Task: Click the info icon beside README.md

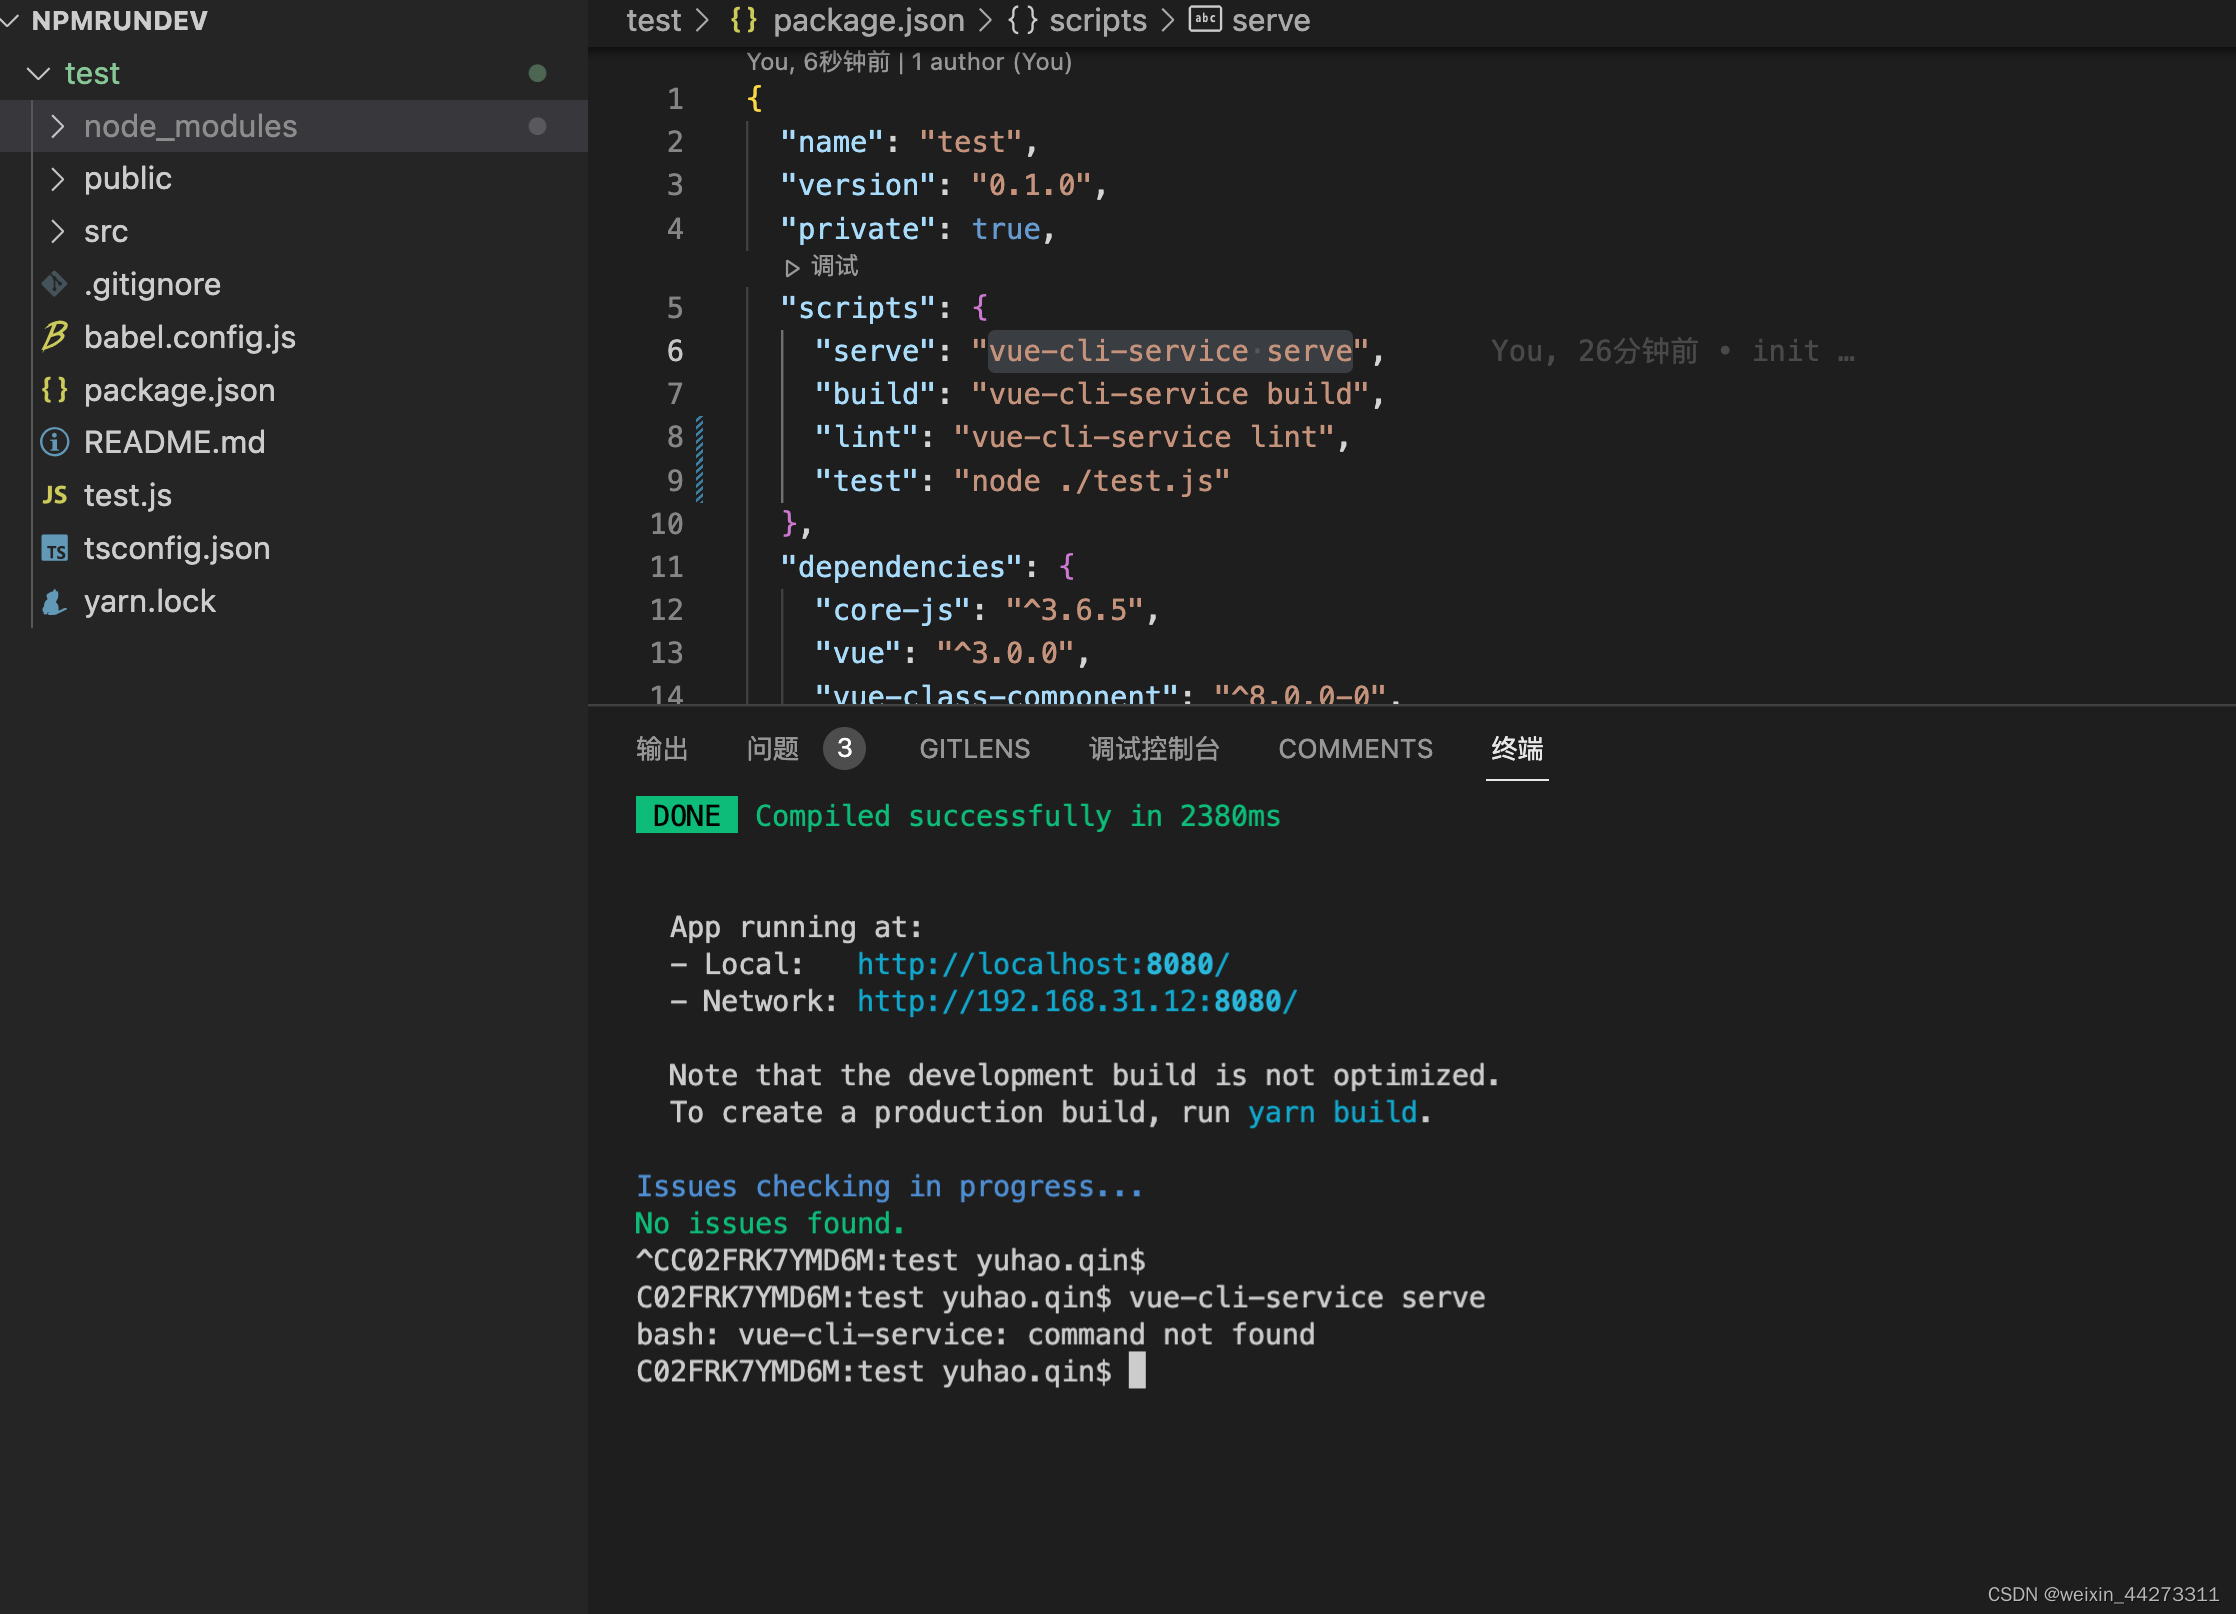Action: [x=55, y=442]
